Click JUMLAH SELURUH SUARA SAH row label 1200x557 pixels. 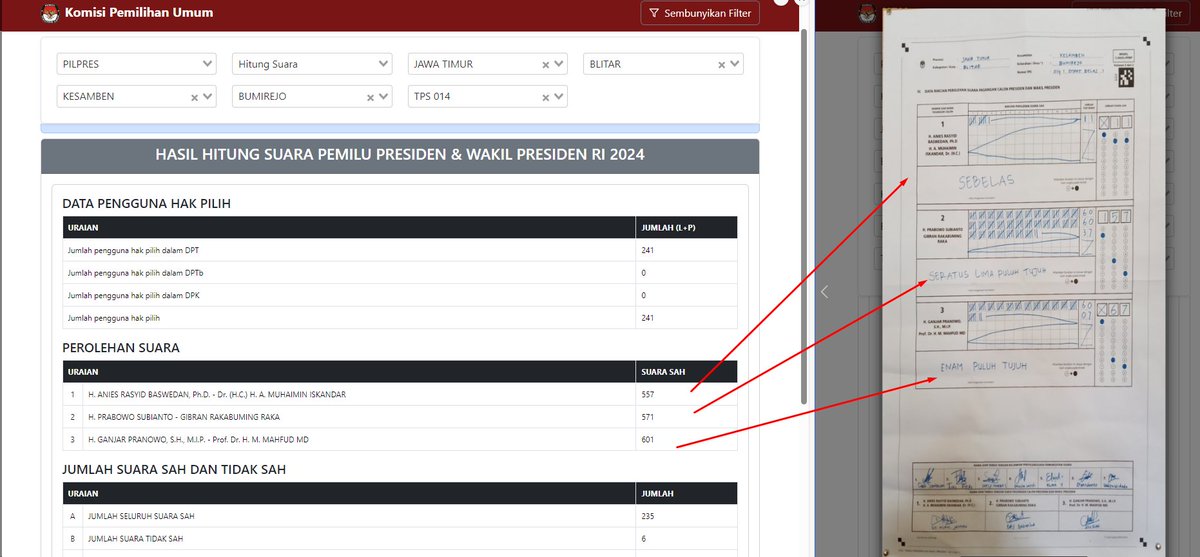click(140, 516)
